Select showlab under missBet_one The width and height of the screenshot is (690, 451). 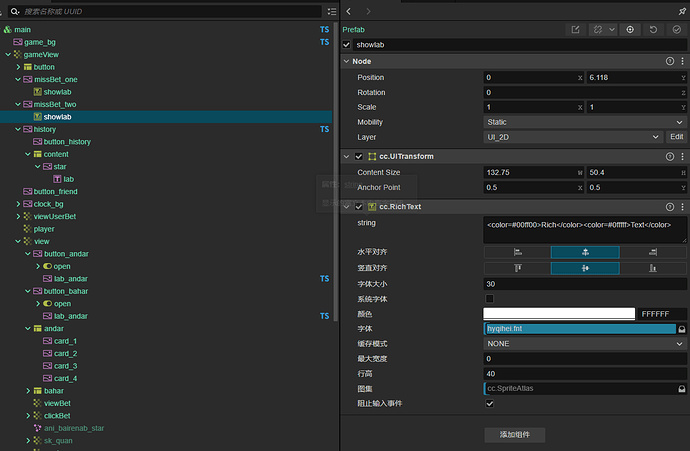57,92
